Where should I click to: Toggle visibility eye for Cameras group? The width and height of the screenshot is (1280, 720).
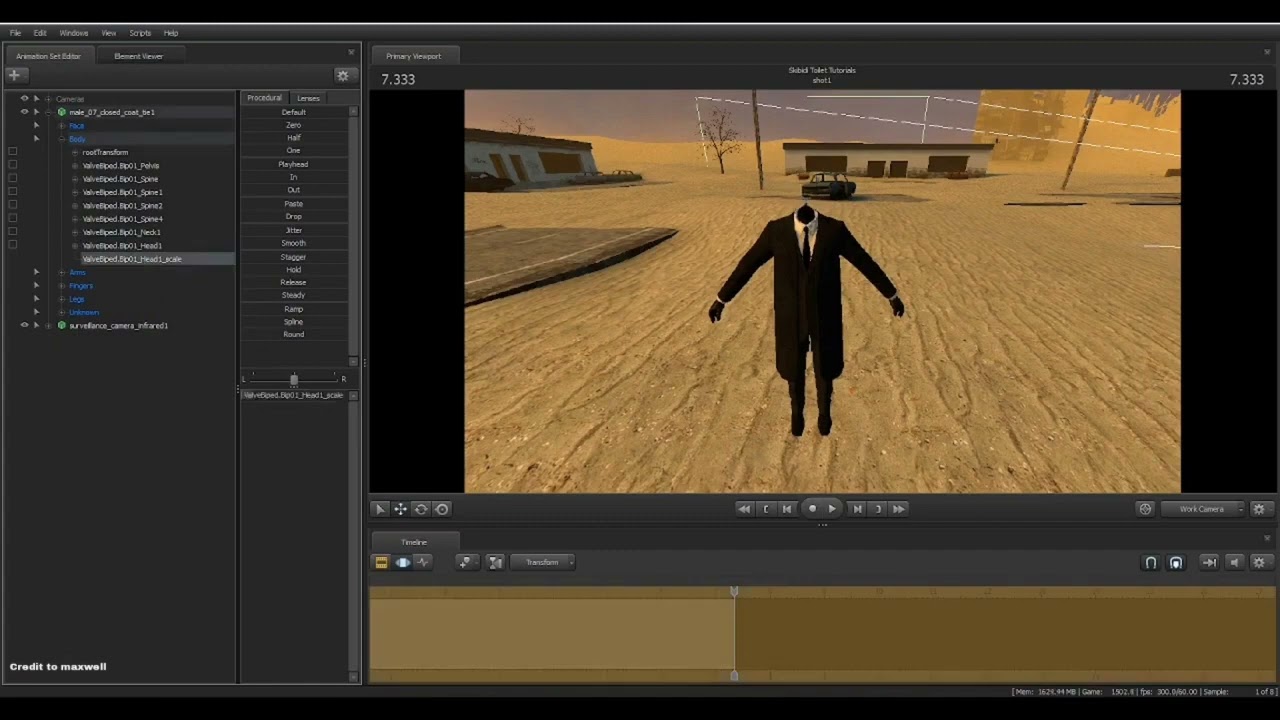click(24, 99)
